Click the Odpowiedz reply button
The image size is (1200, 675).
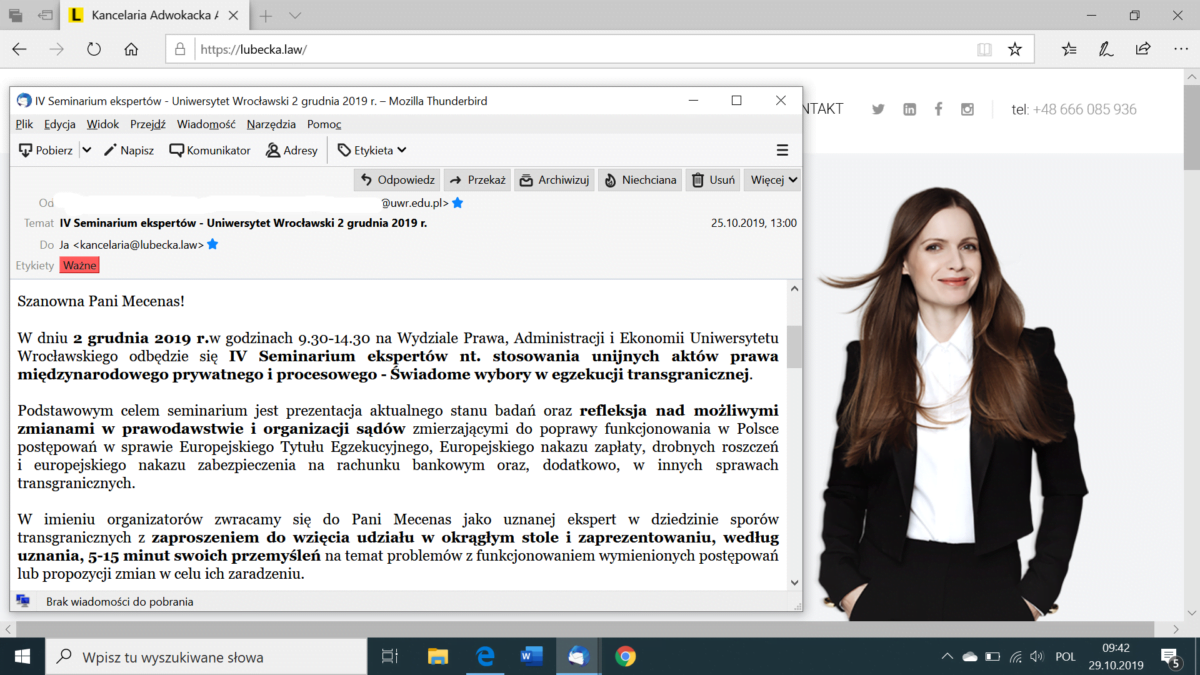(398, 180)
